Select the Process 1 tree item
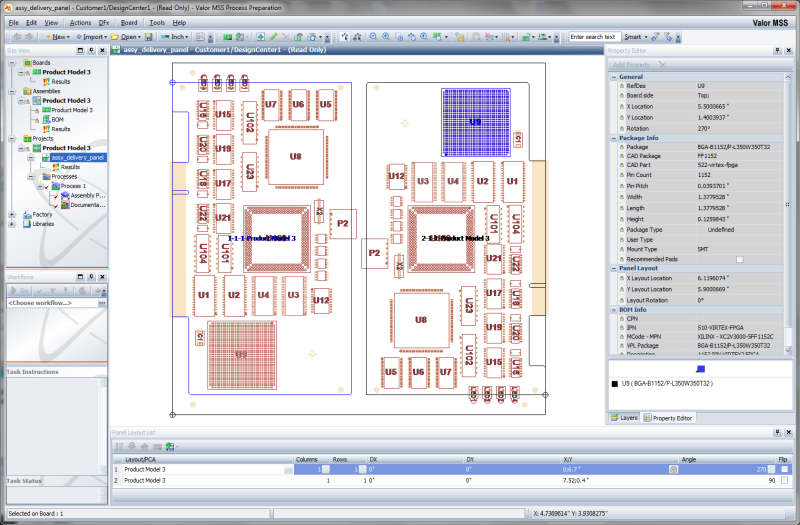Screen dimensions: 800x525 click(x=73, y=186)
